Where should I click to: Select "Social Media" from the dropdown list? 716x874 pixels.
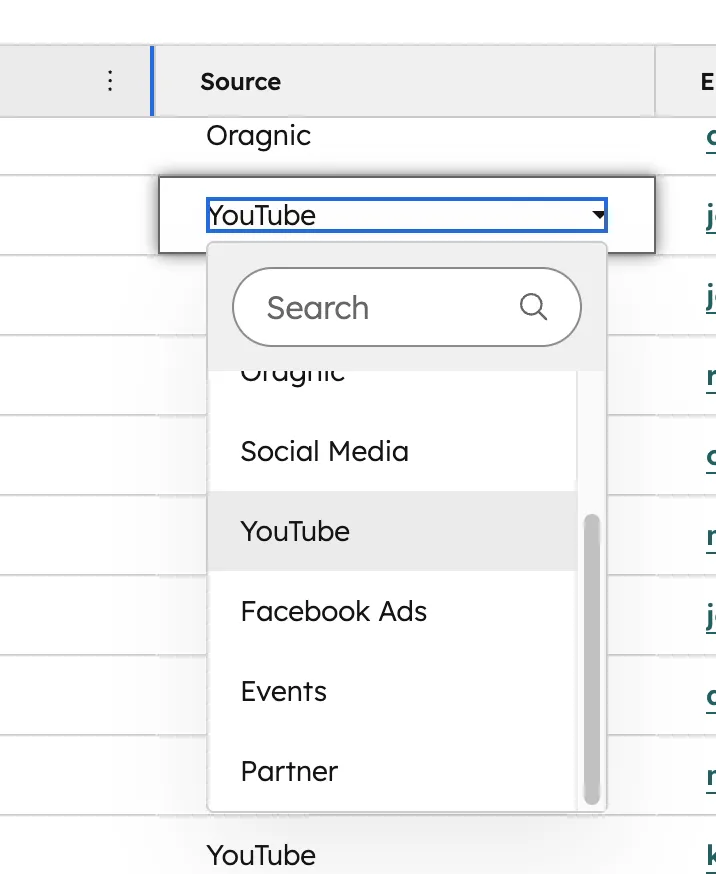(x=324, y=451)
